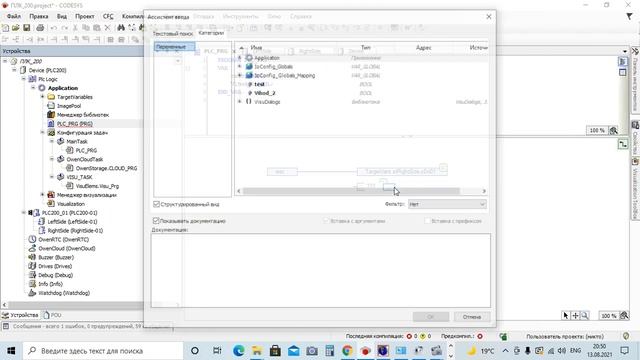Screen dimensions: 640x360
Task: Switch to POU tab at bottom
Action: click(52, 315)
